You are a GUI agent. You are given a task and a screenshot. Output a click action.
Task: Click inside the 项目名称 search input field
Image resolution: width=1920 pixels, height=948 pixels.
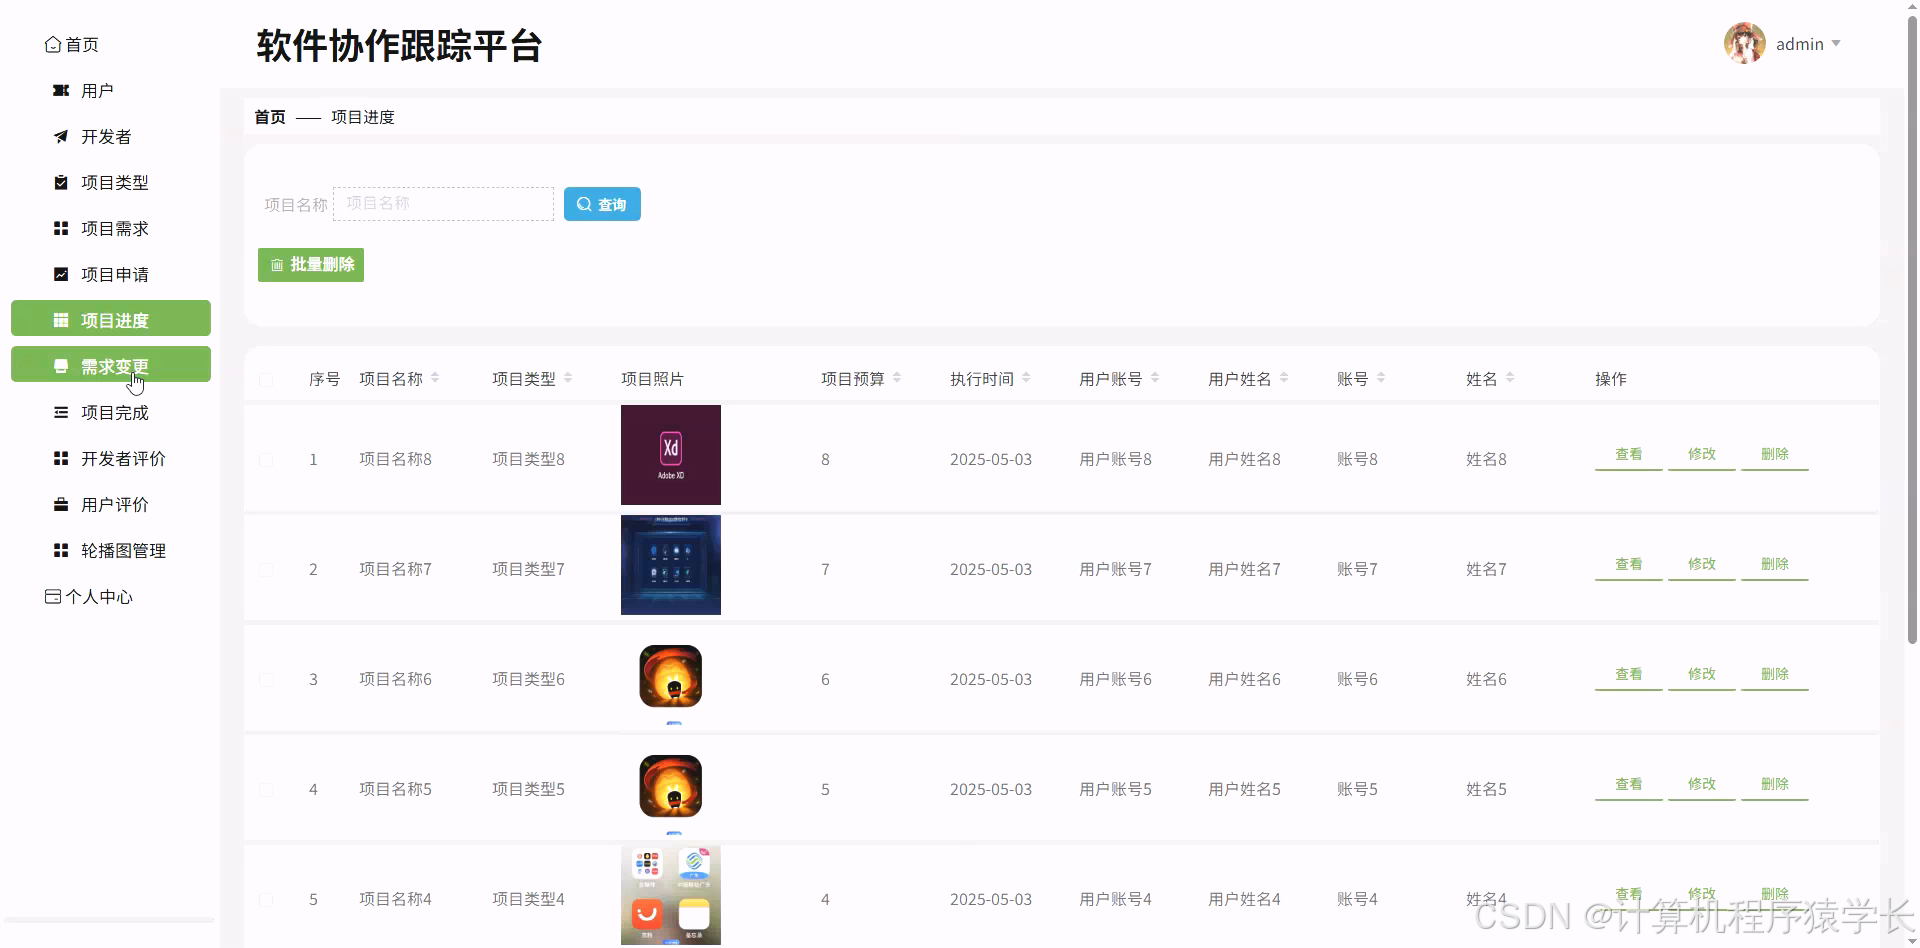[443, 203]
